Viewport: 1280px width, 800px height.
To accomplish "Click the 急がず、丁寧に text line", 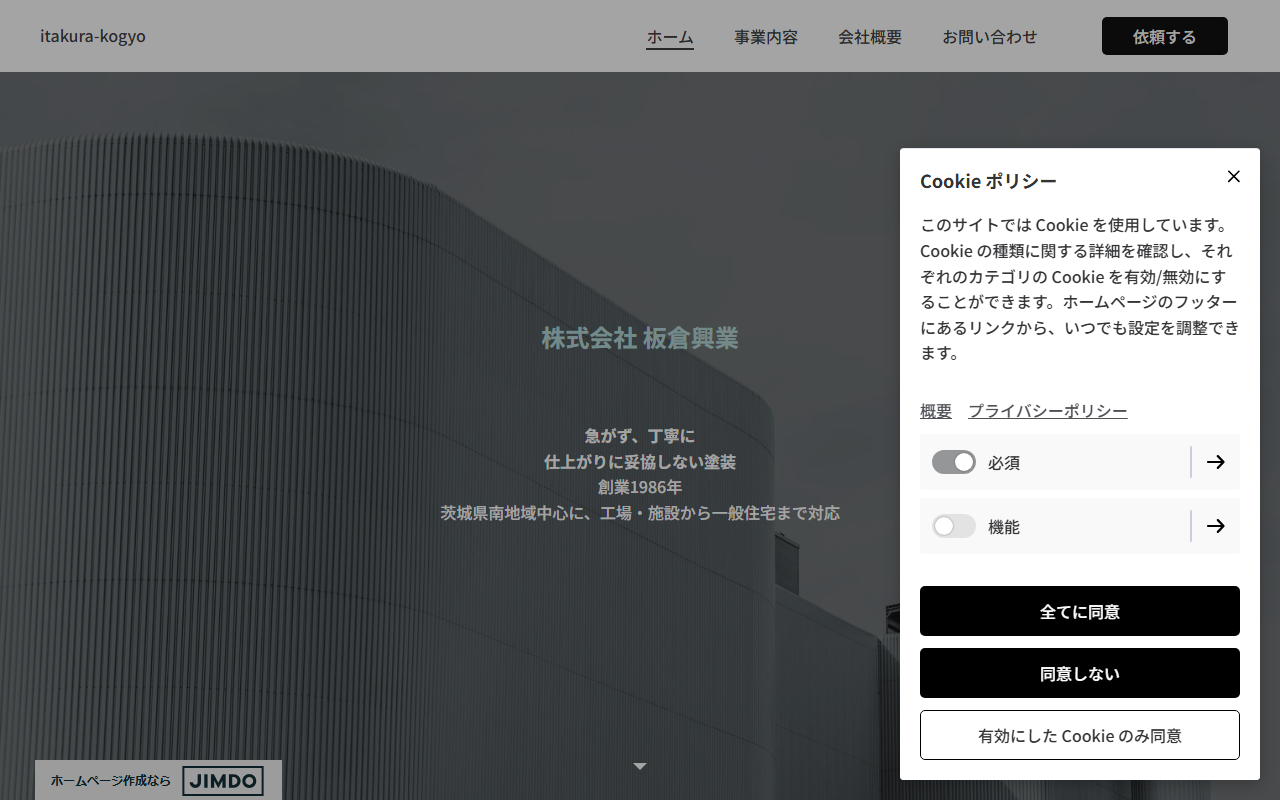I will [640, 435].
